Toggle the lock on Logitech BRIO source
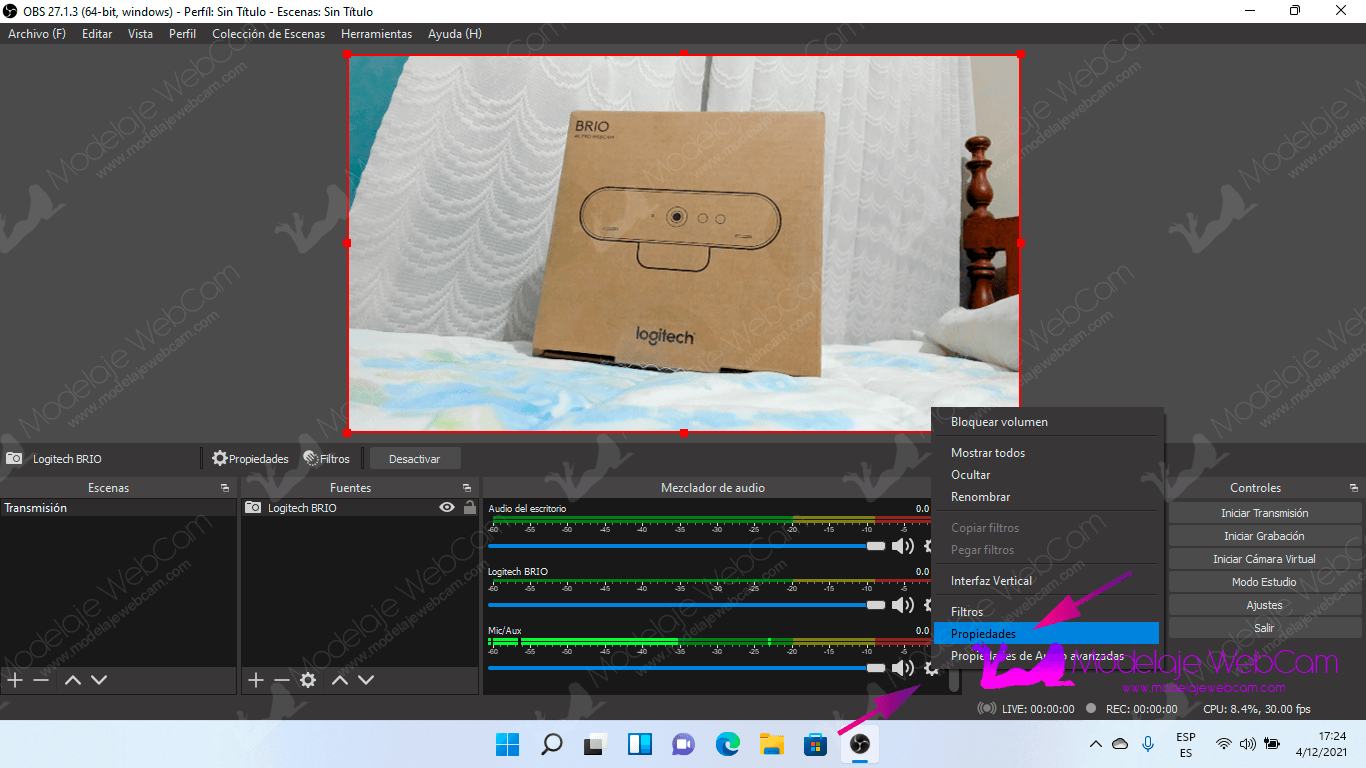This screenshot has width=1366, height=768. point(469,508)
